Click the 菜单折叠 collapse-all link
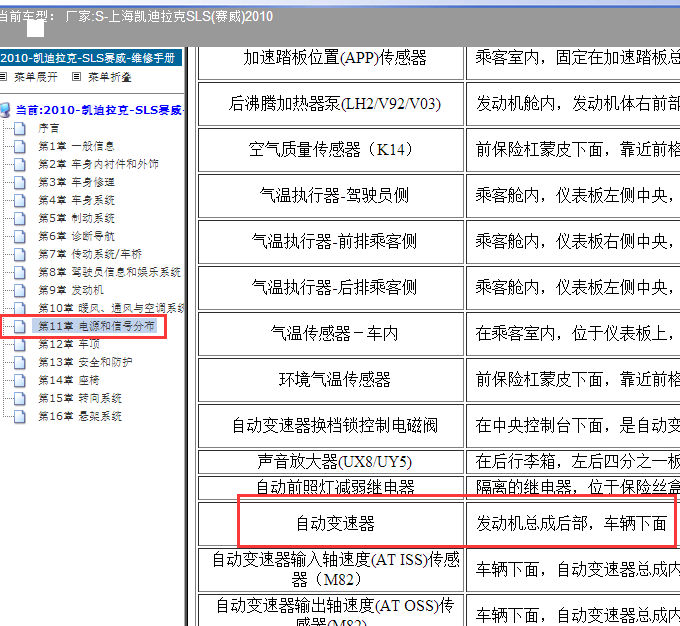The image size is (680, 626). coord(110,77)
